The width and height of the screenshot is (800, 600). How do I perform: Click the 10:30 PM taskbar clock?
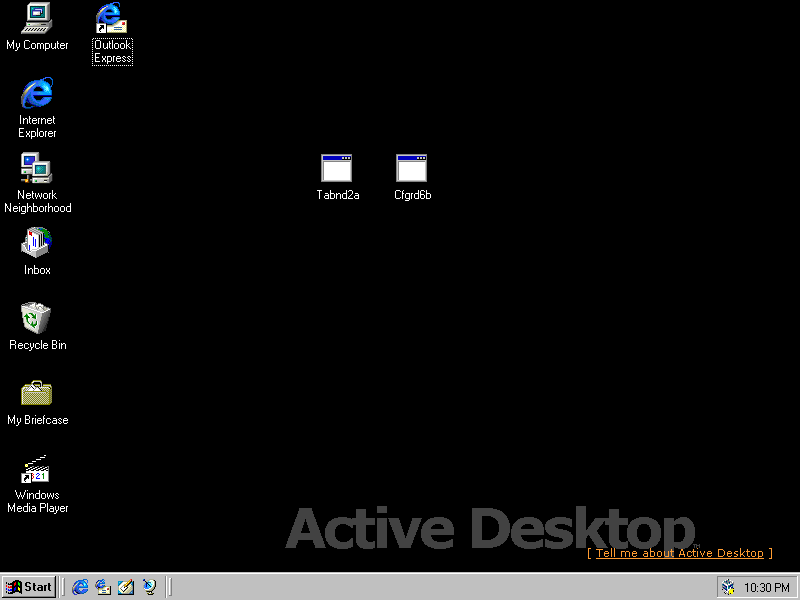tap(766, 588)
